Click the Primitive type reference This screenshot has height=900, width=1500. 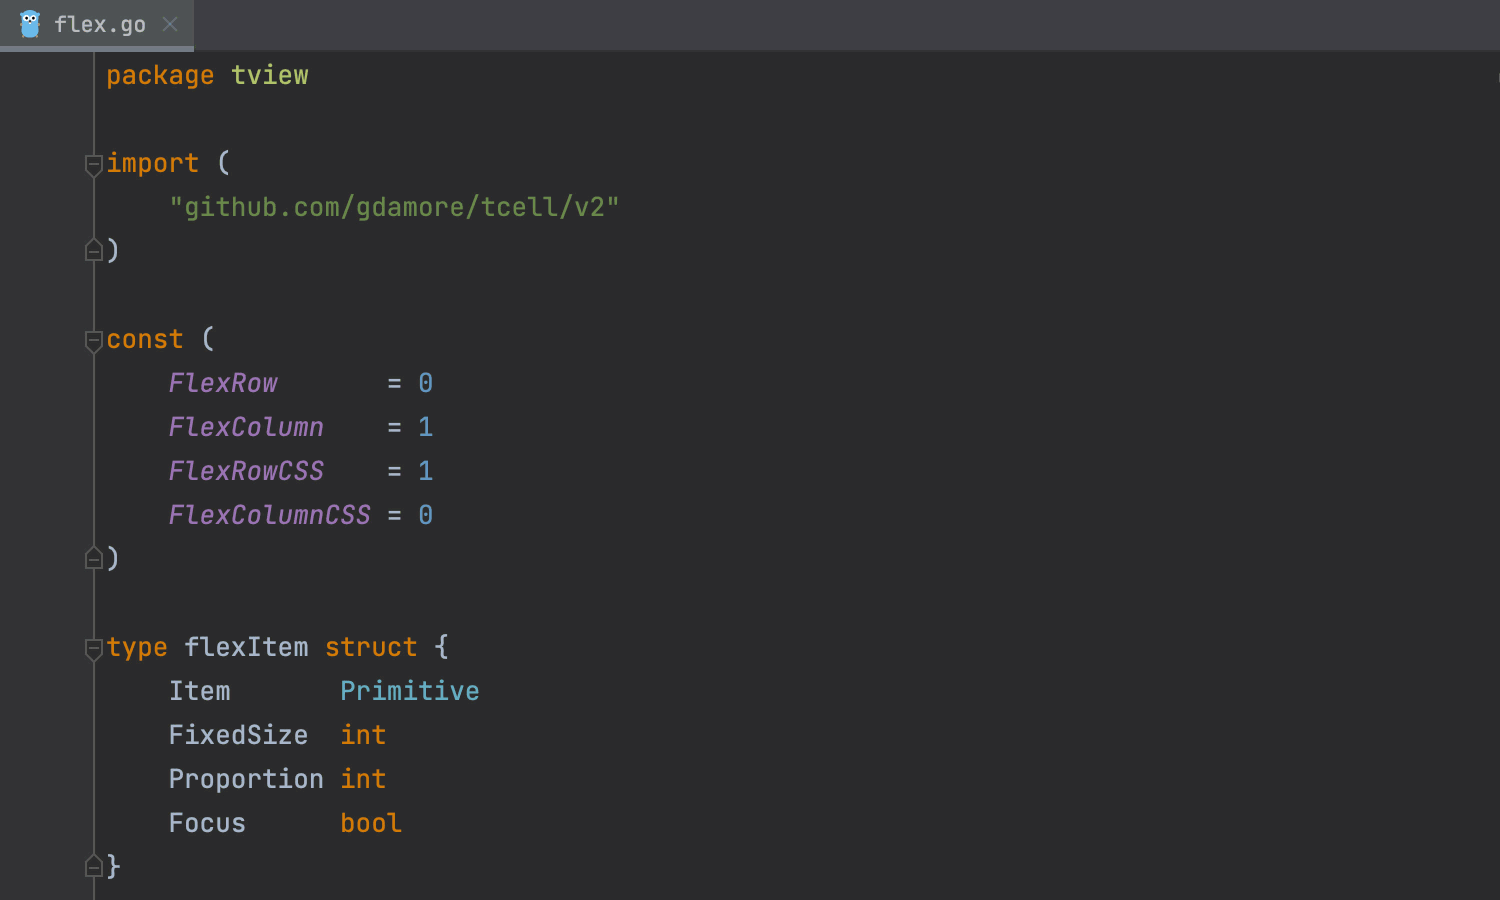click(409, 691)
